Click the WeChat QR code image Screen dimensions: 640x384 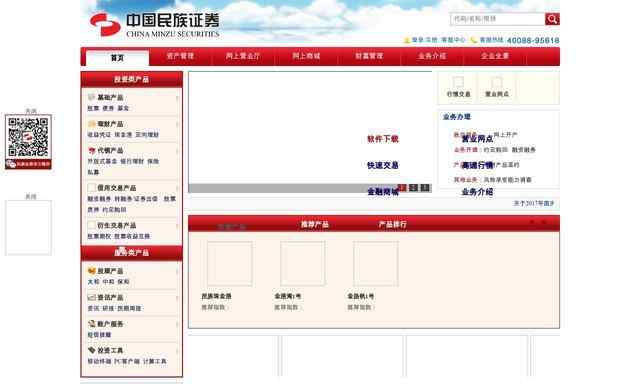28,142
